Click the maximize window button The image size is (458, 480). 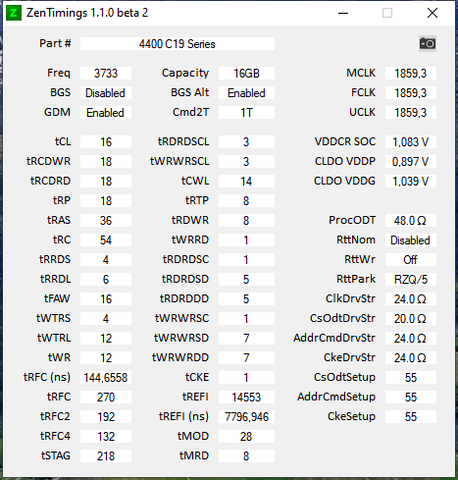point(387,13)
